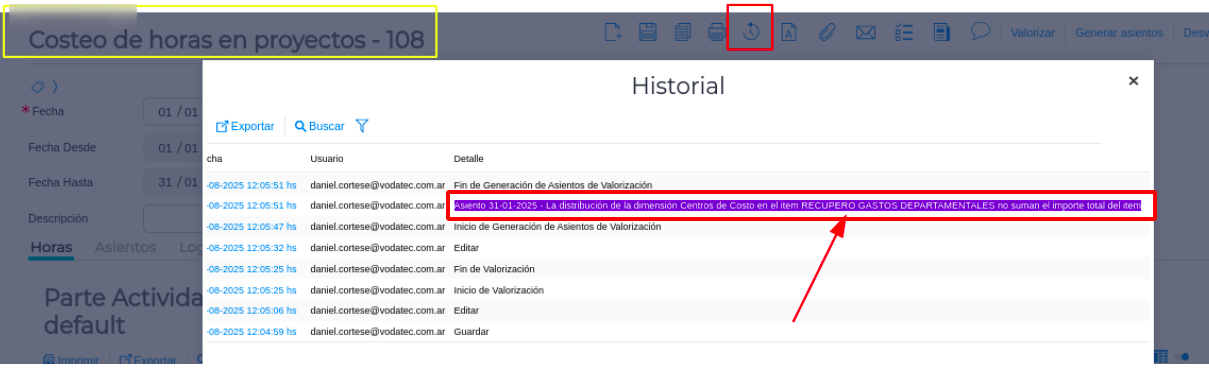This screenshot has height=377, width=1209.
Task: Click 'Inicio de Generación de Asientos de Valorización'
Action: pyautogui.click(x=558, y=227)
